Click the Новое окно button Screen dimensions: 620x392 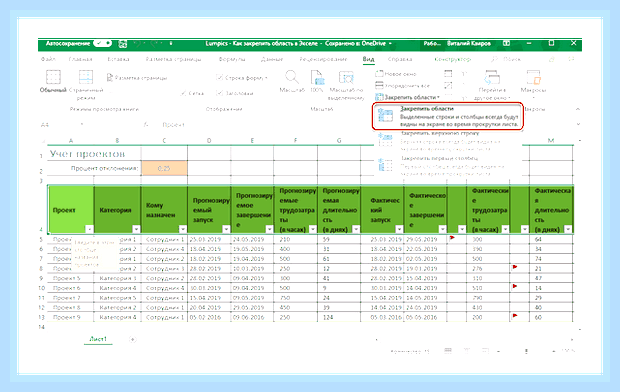click(395, 74)
